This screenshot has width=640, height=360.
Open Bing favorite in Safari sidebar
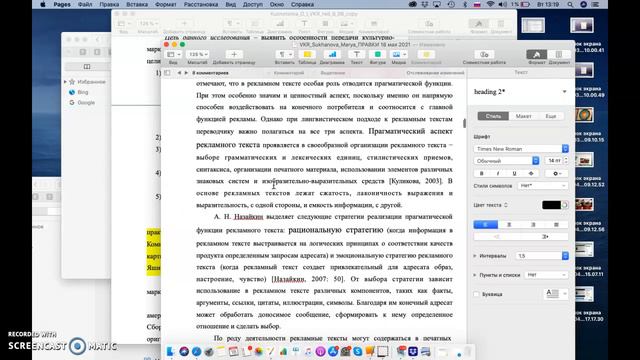[83, 92]
